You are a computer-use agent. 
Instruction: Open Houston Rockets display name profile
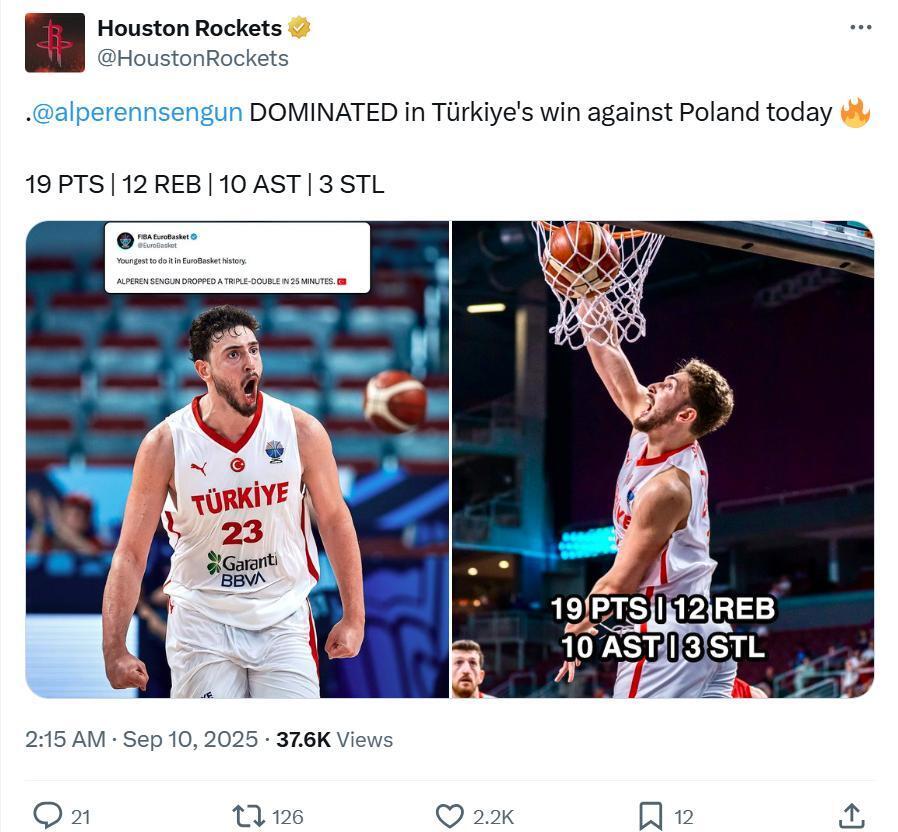click(x=190, y=28)
